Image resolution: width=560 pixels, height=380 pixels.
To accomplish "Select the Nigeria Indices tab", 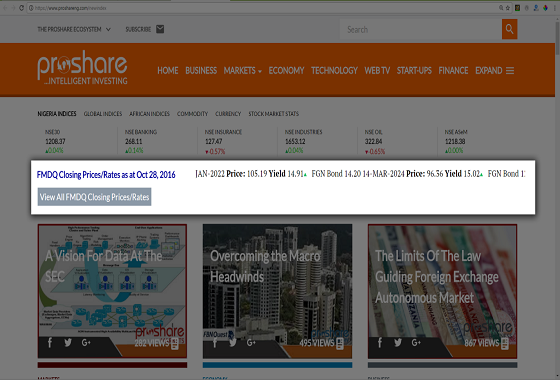I will coord(57,114).
